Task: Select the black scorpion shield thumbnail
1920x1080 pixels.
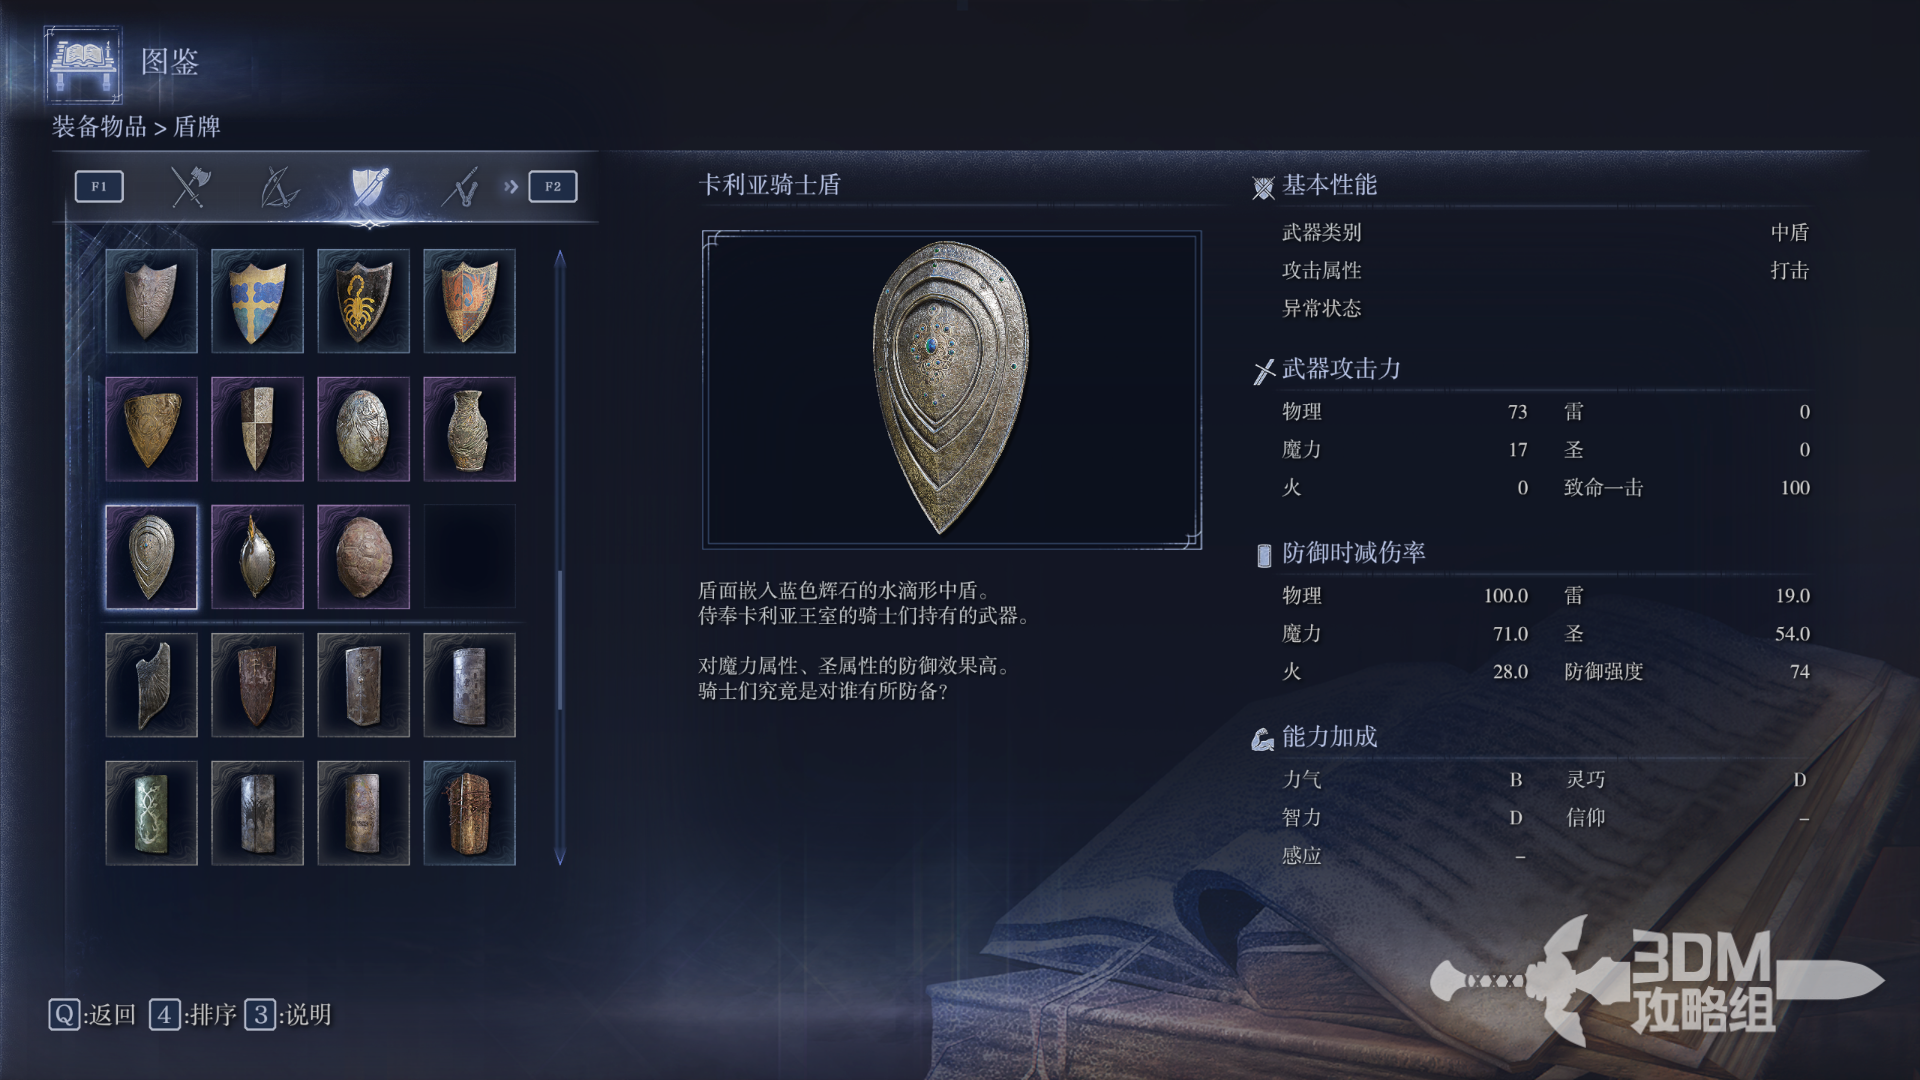Action: 363,301
